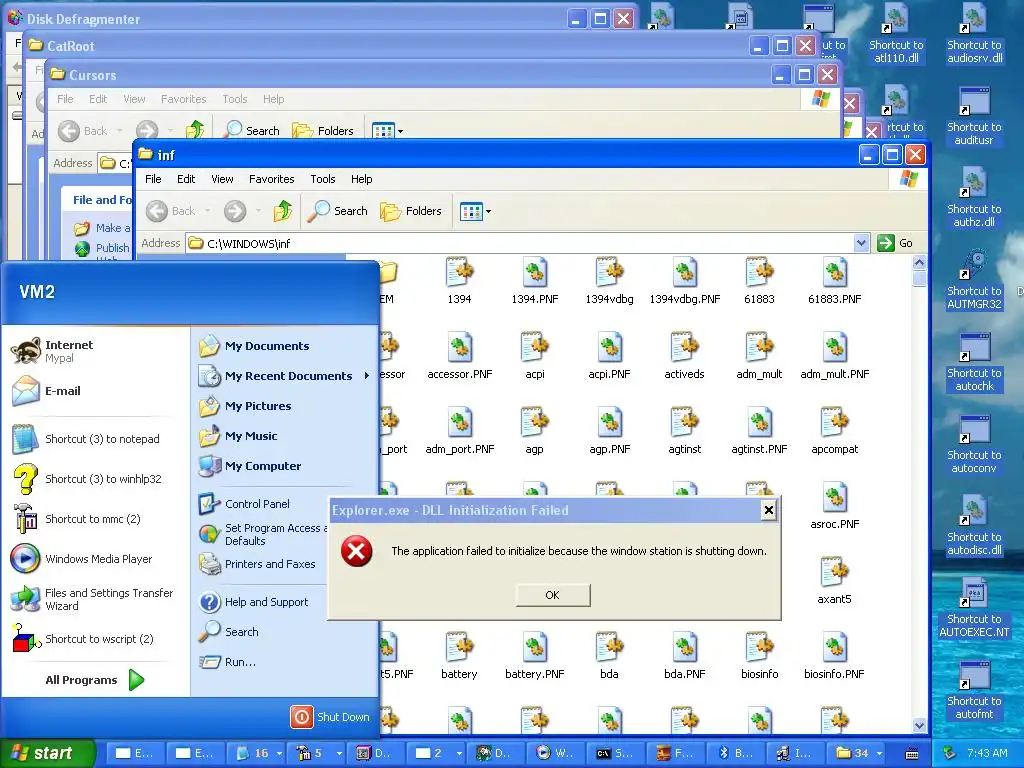Image resolution: width=1024 pixels, height=768 pixels.
Task: Open Shortcut to autochk desktop icon
Action: (x=974, y=361)
